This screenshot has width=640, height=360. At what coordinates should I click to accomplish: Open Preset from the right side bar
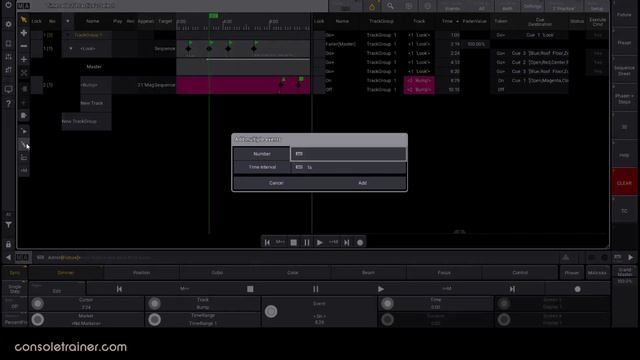tap(624, 42)
